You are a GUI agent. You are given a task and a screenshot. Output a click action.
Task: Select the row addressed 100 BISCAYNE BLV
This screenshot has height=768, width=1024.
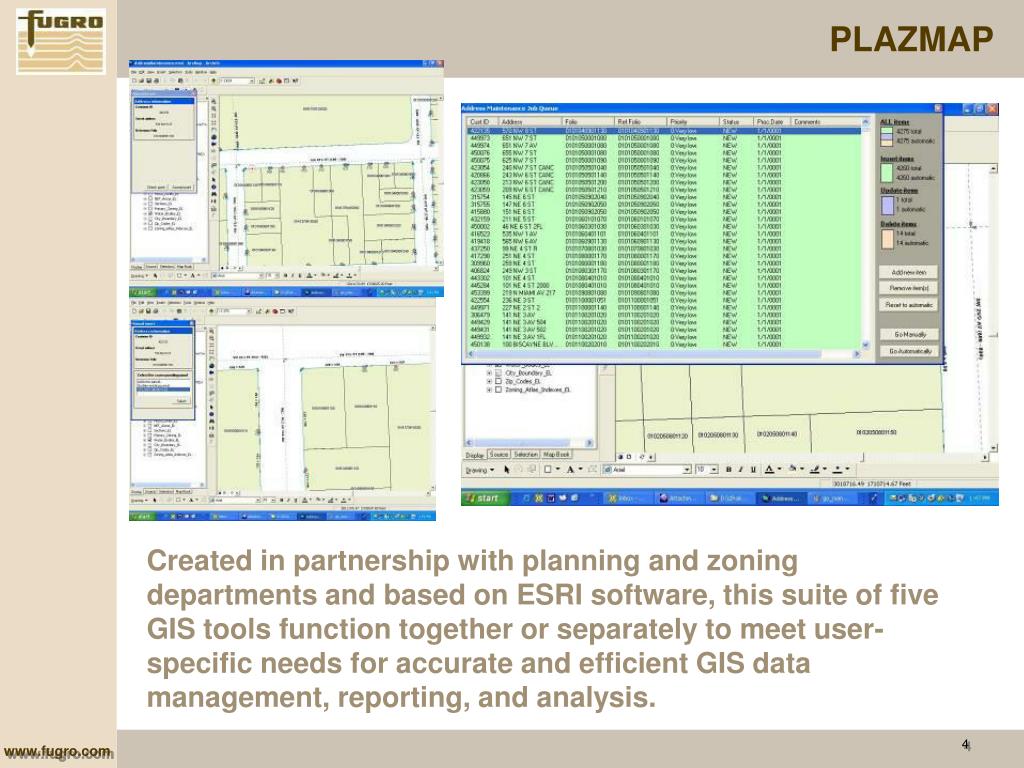click(664, 344)
